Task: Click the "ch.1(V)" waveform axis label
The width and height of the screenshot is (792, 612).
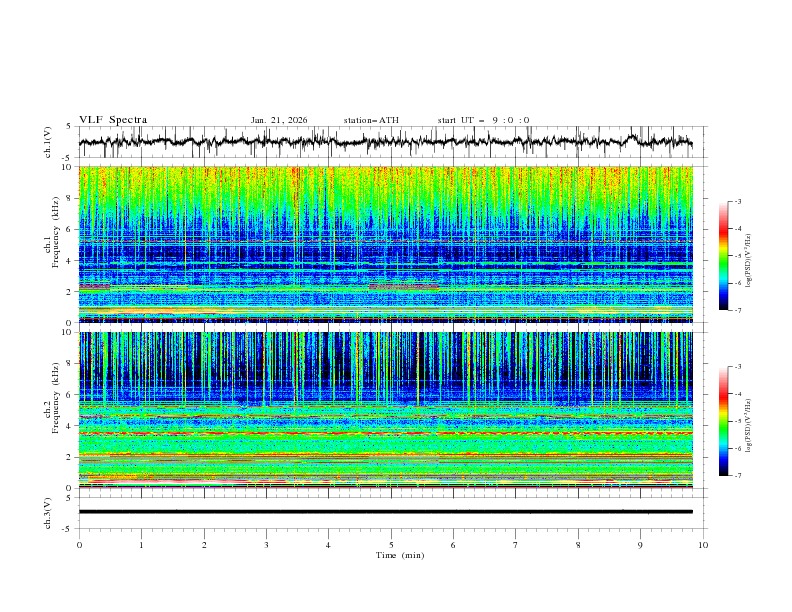Action: (x=48, y=142)
